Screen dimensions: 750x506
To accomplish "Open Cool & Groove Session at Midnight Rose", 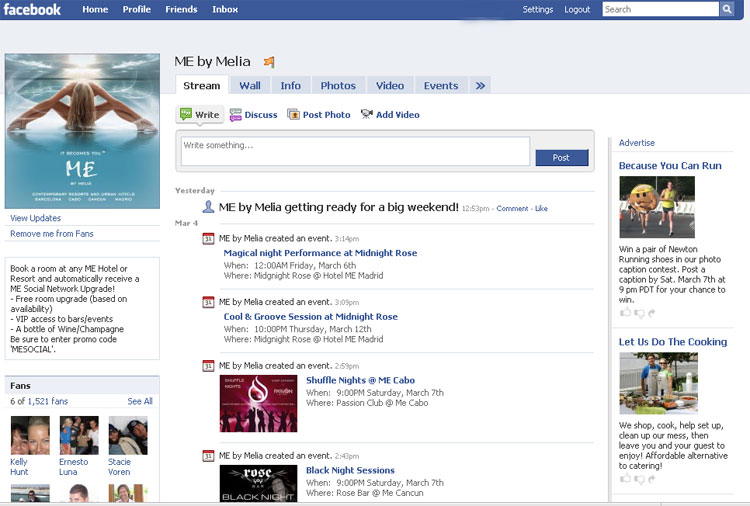I will tap(310, 317).
